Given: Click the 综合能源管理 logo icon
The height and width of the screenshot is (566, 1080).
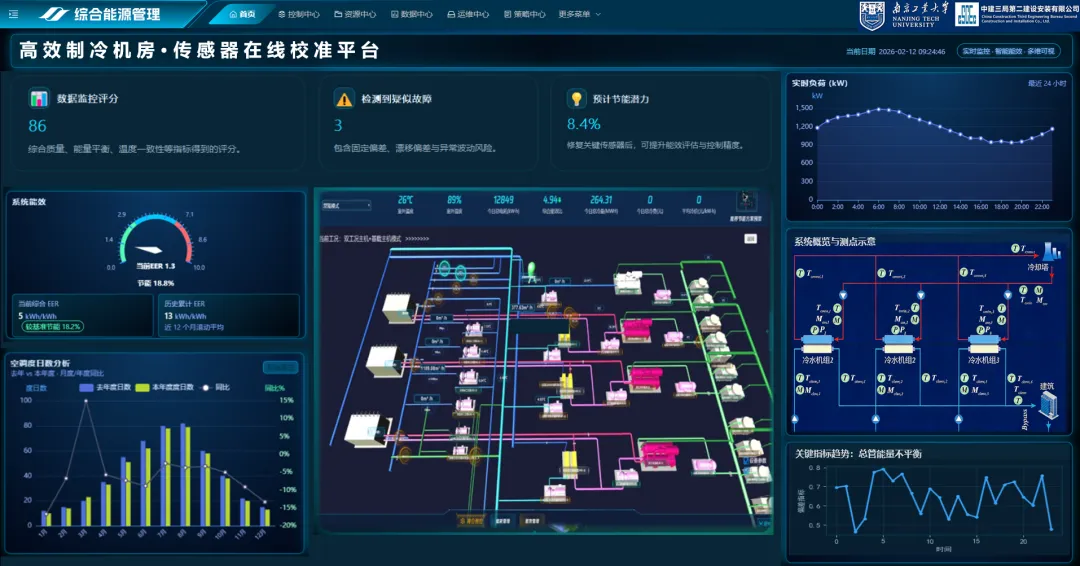Looking at the screenshot, I should 54,14.
